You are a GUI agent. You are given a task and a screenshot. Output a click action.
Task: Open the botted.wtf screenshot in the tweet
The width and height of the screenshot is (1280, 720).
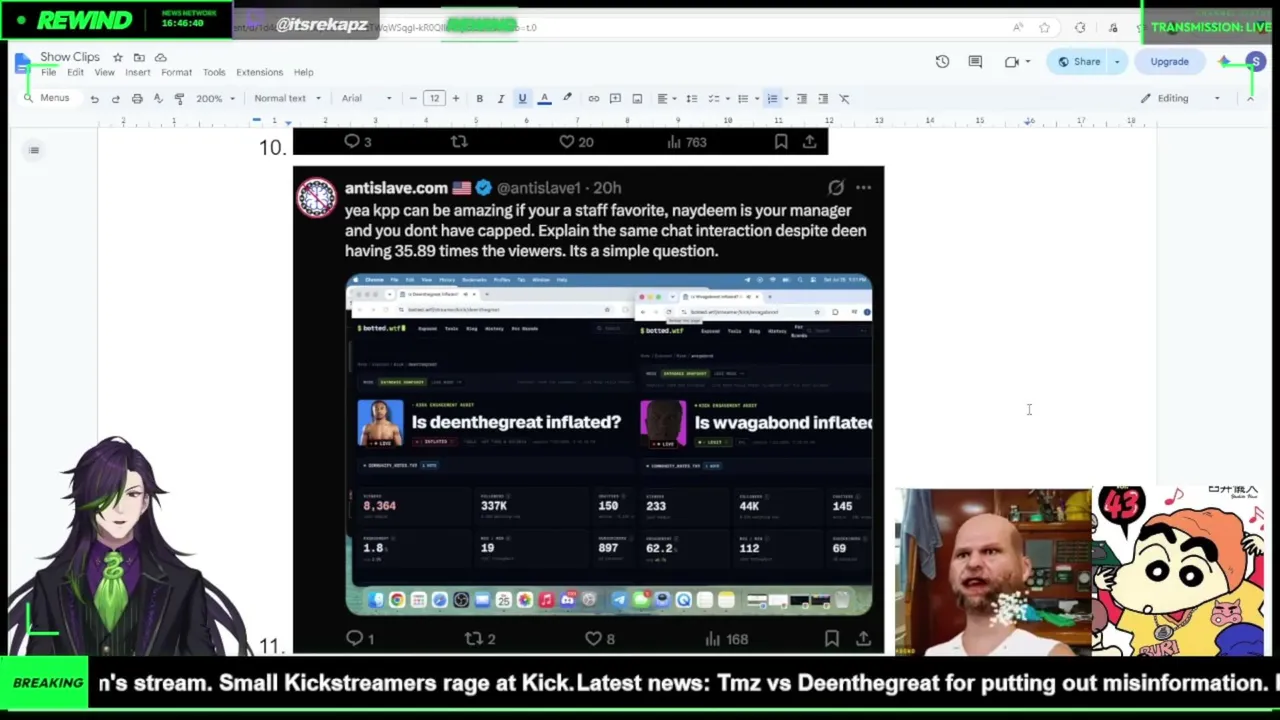coord(609,444)
